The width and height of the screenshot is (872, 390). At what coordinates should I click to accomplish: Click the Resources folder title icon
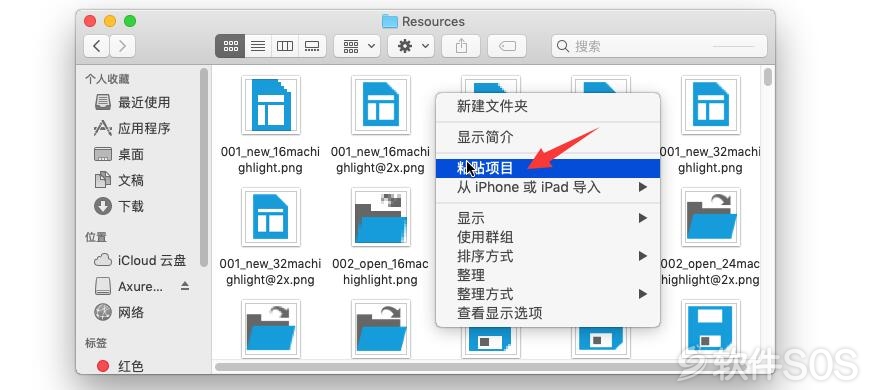[390, 22]
